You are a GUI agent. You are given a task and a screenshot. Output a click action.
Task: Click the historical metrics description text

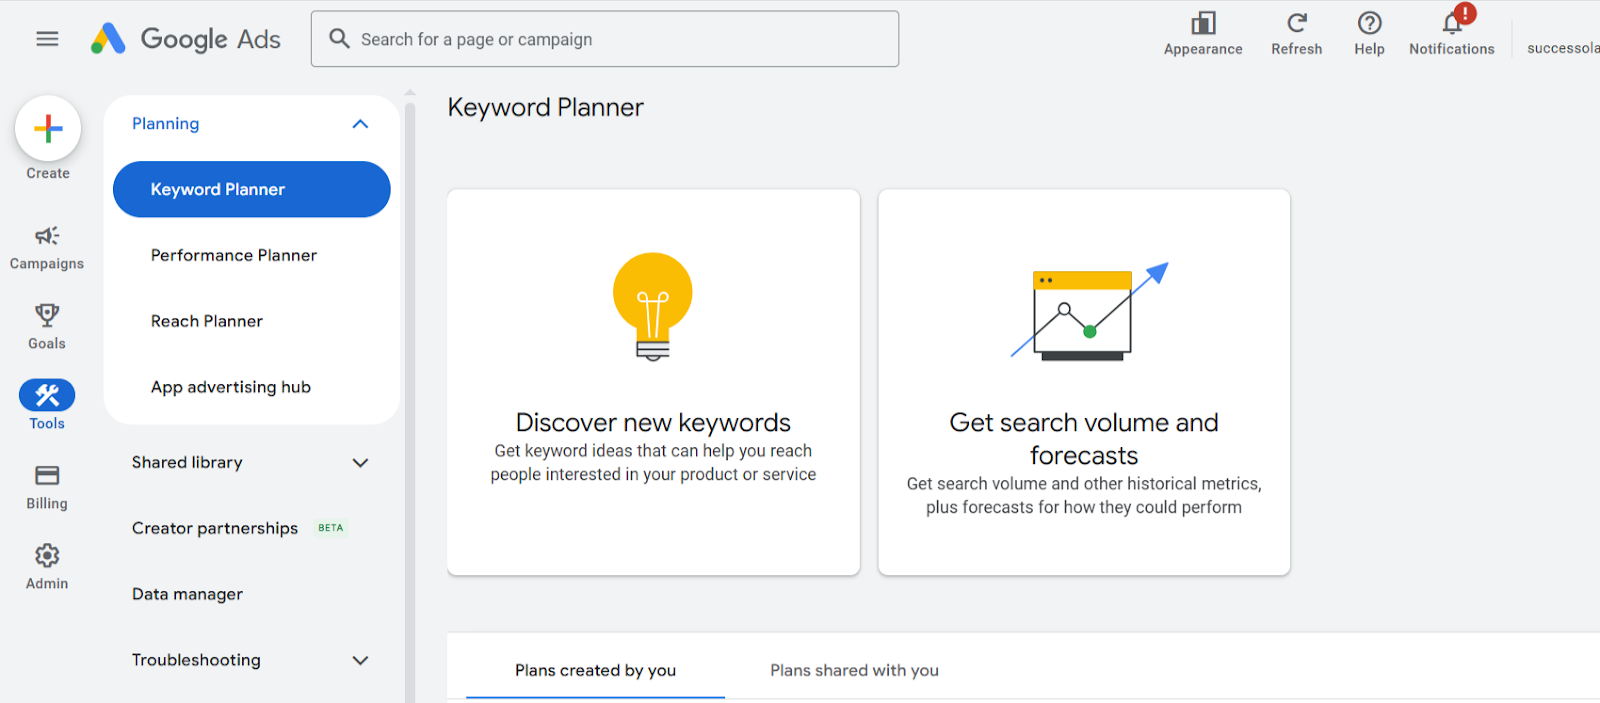pyautogui.click(x=1084, y=496)
